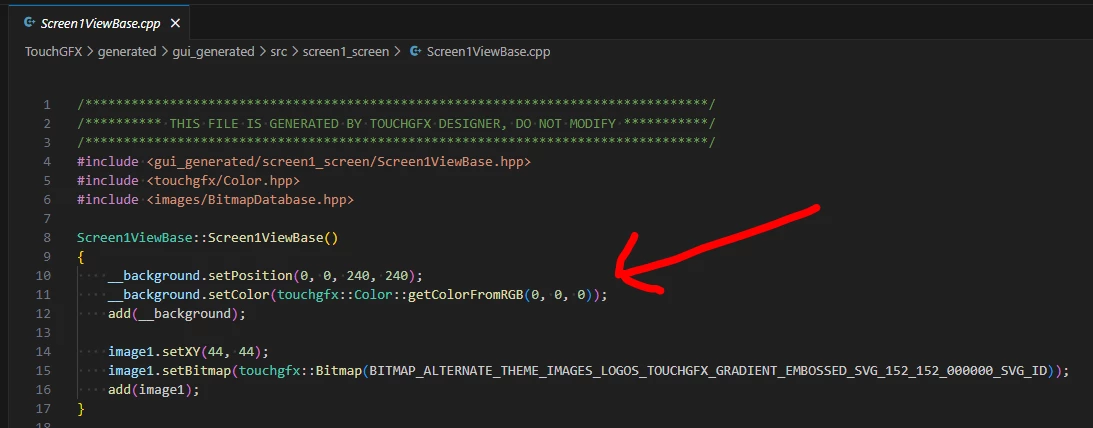Click the C++ file icon on the tab

pos(29,23)
